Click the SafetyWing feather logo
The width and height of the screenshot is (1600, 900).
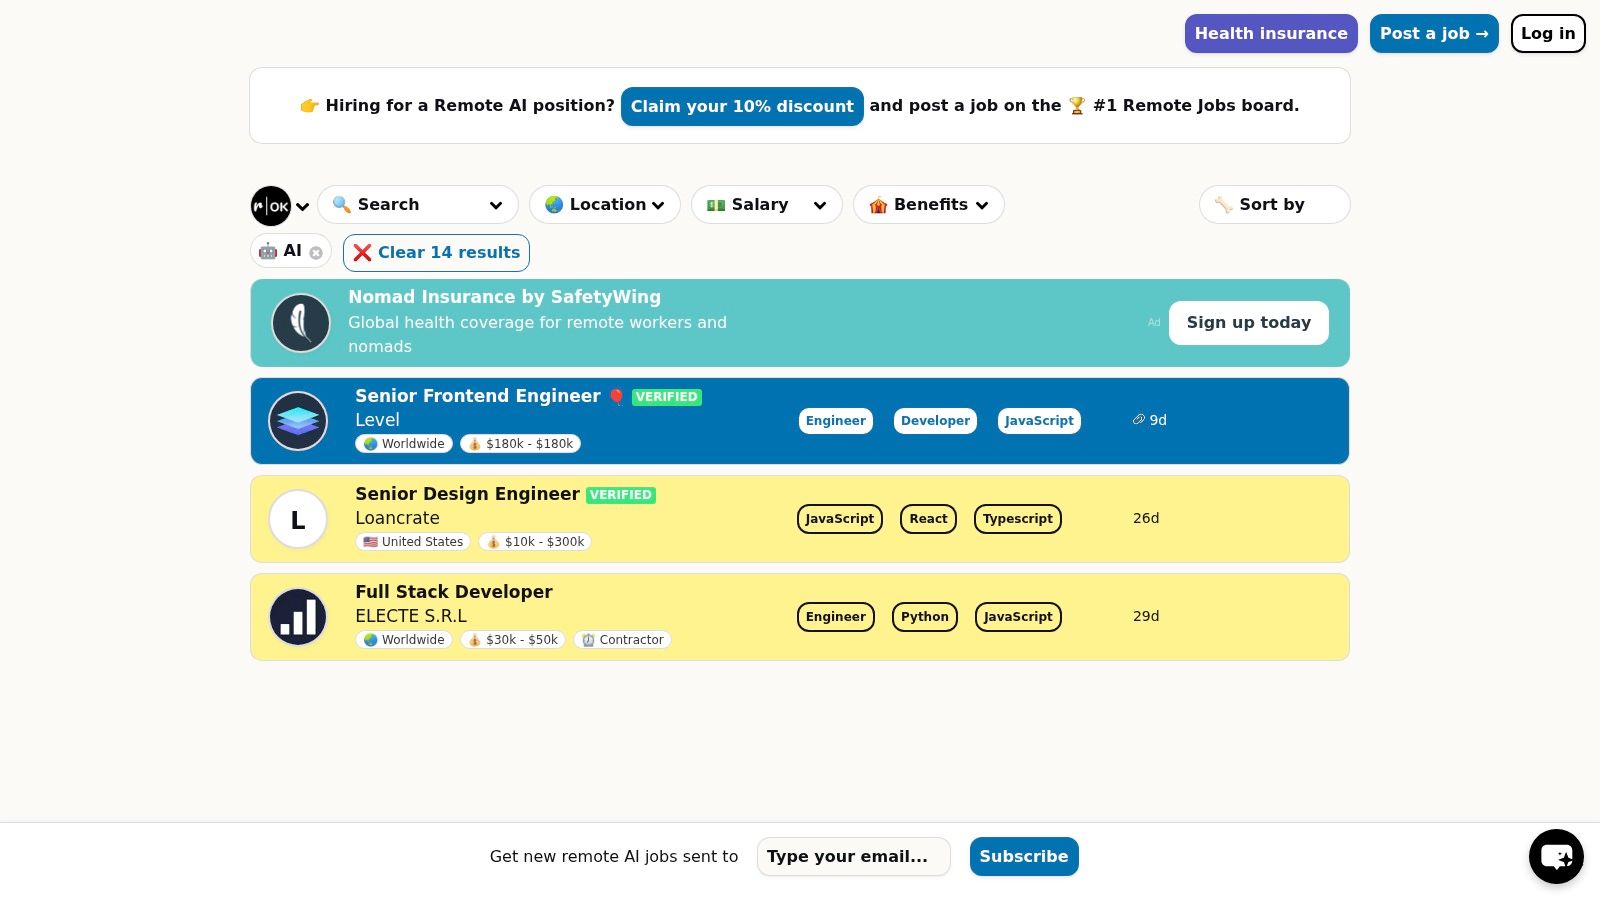click(301, 322)
